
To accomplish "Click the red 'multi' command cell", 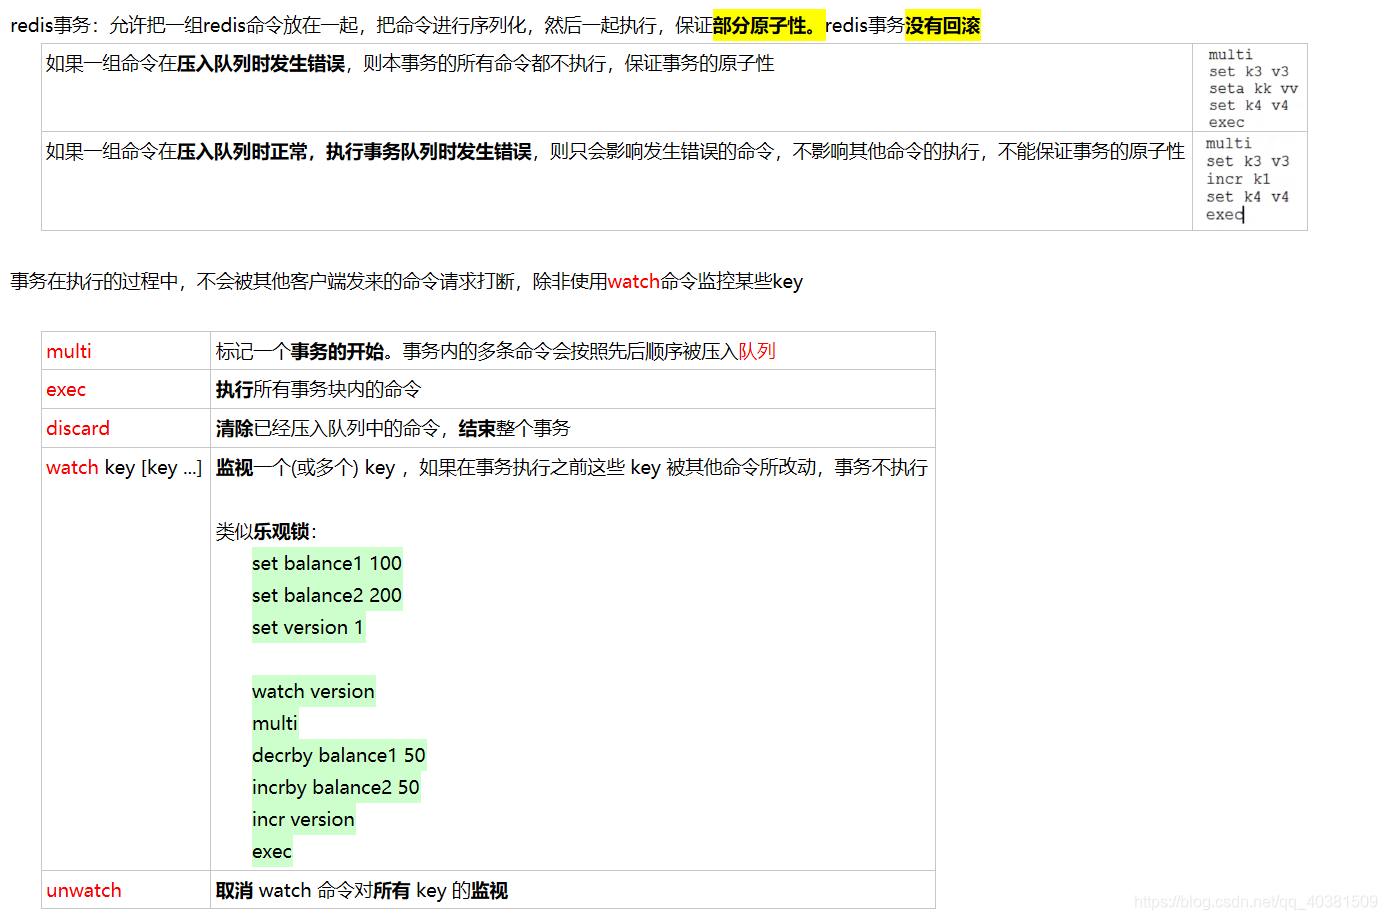I will click(x=126, y=351).
